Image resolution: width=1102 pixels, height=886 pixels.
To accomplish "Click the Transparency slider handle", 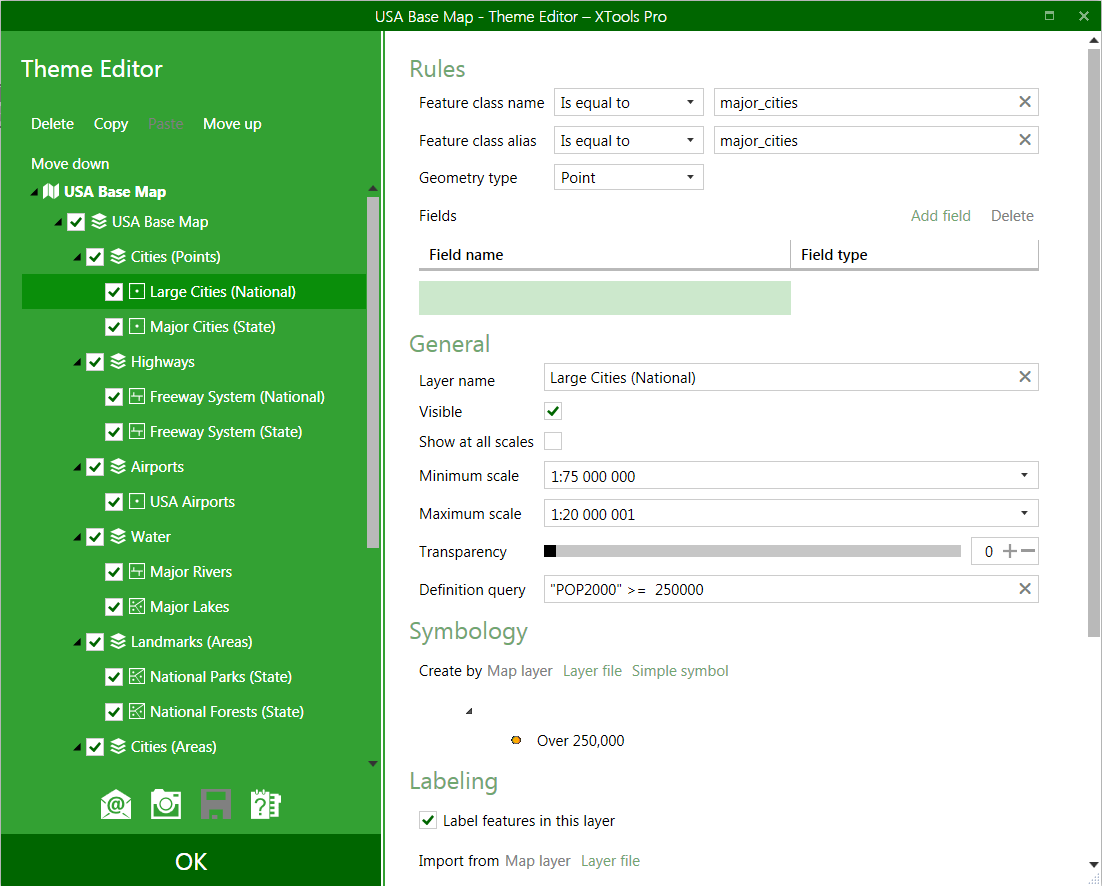I will pos(550,552).
